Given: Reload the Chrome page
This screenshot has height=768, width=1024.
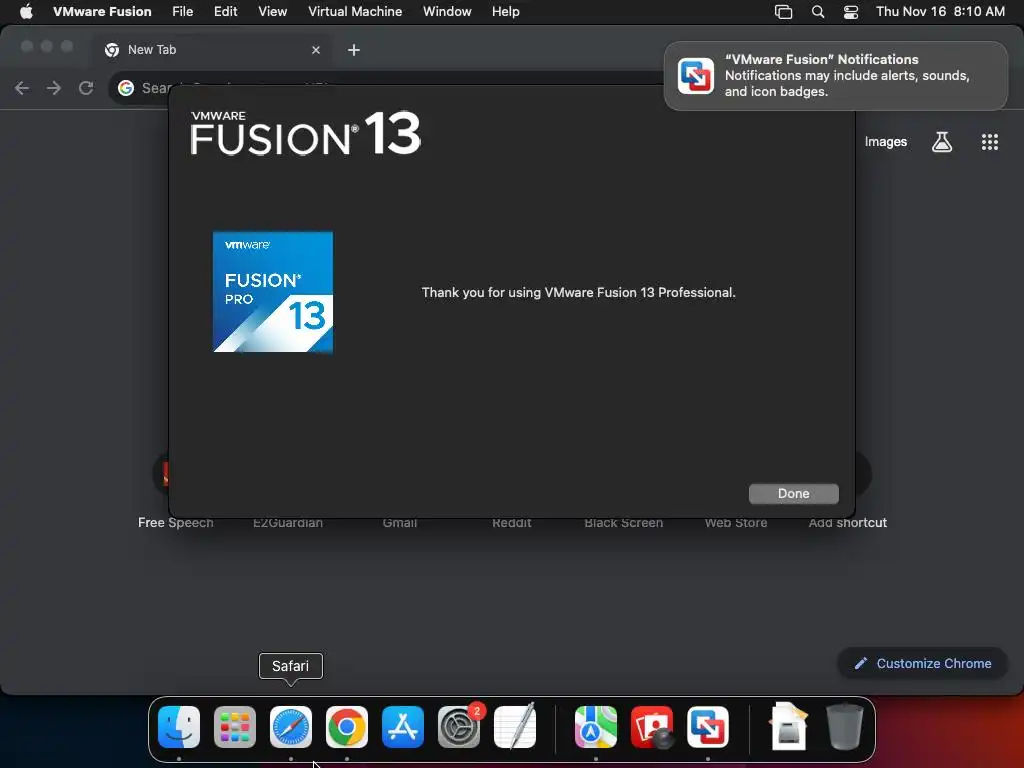Looking at the screenshot, I should coord(86,88).
